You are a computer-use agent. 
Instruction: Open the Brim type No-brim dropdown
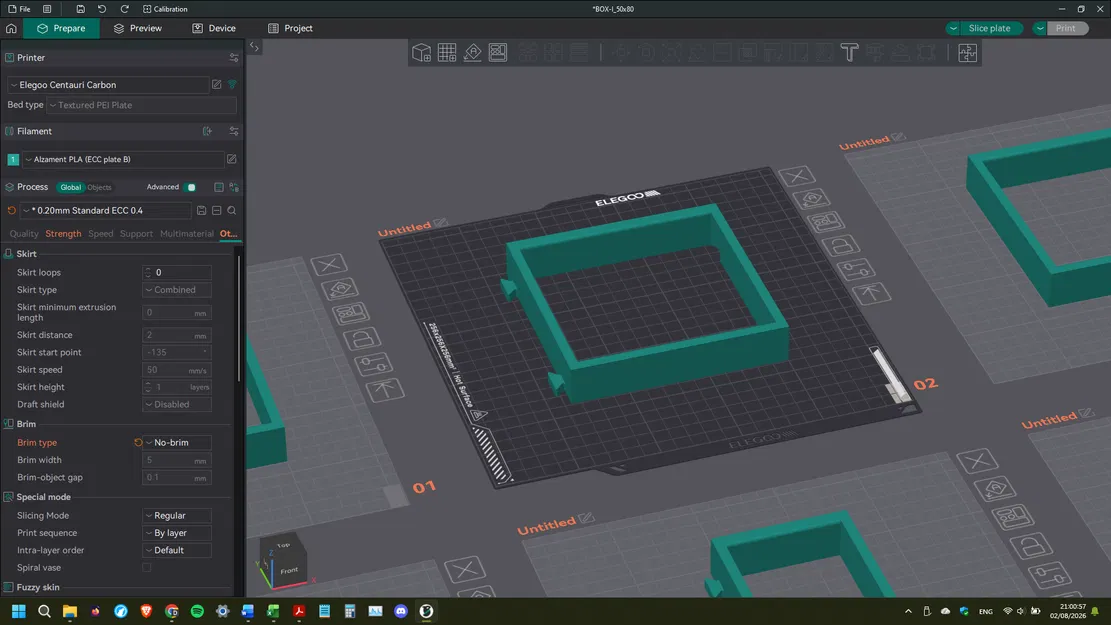pos(177,442)
